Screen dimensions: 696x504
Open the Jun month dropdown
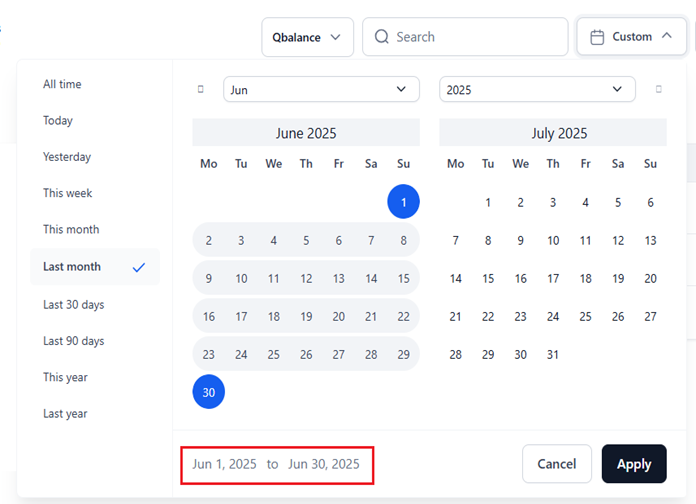(x=321, y=89)
